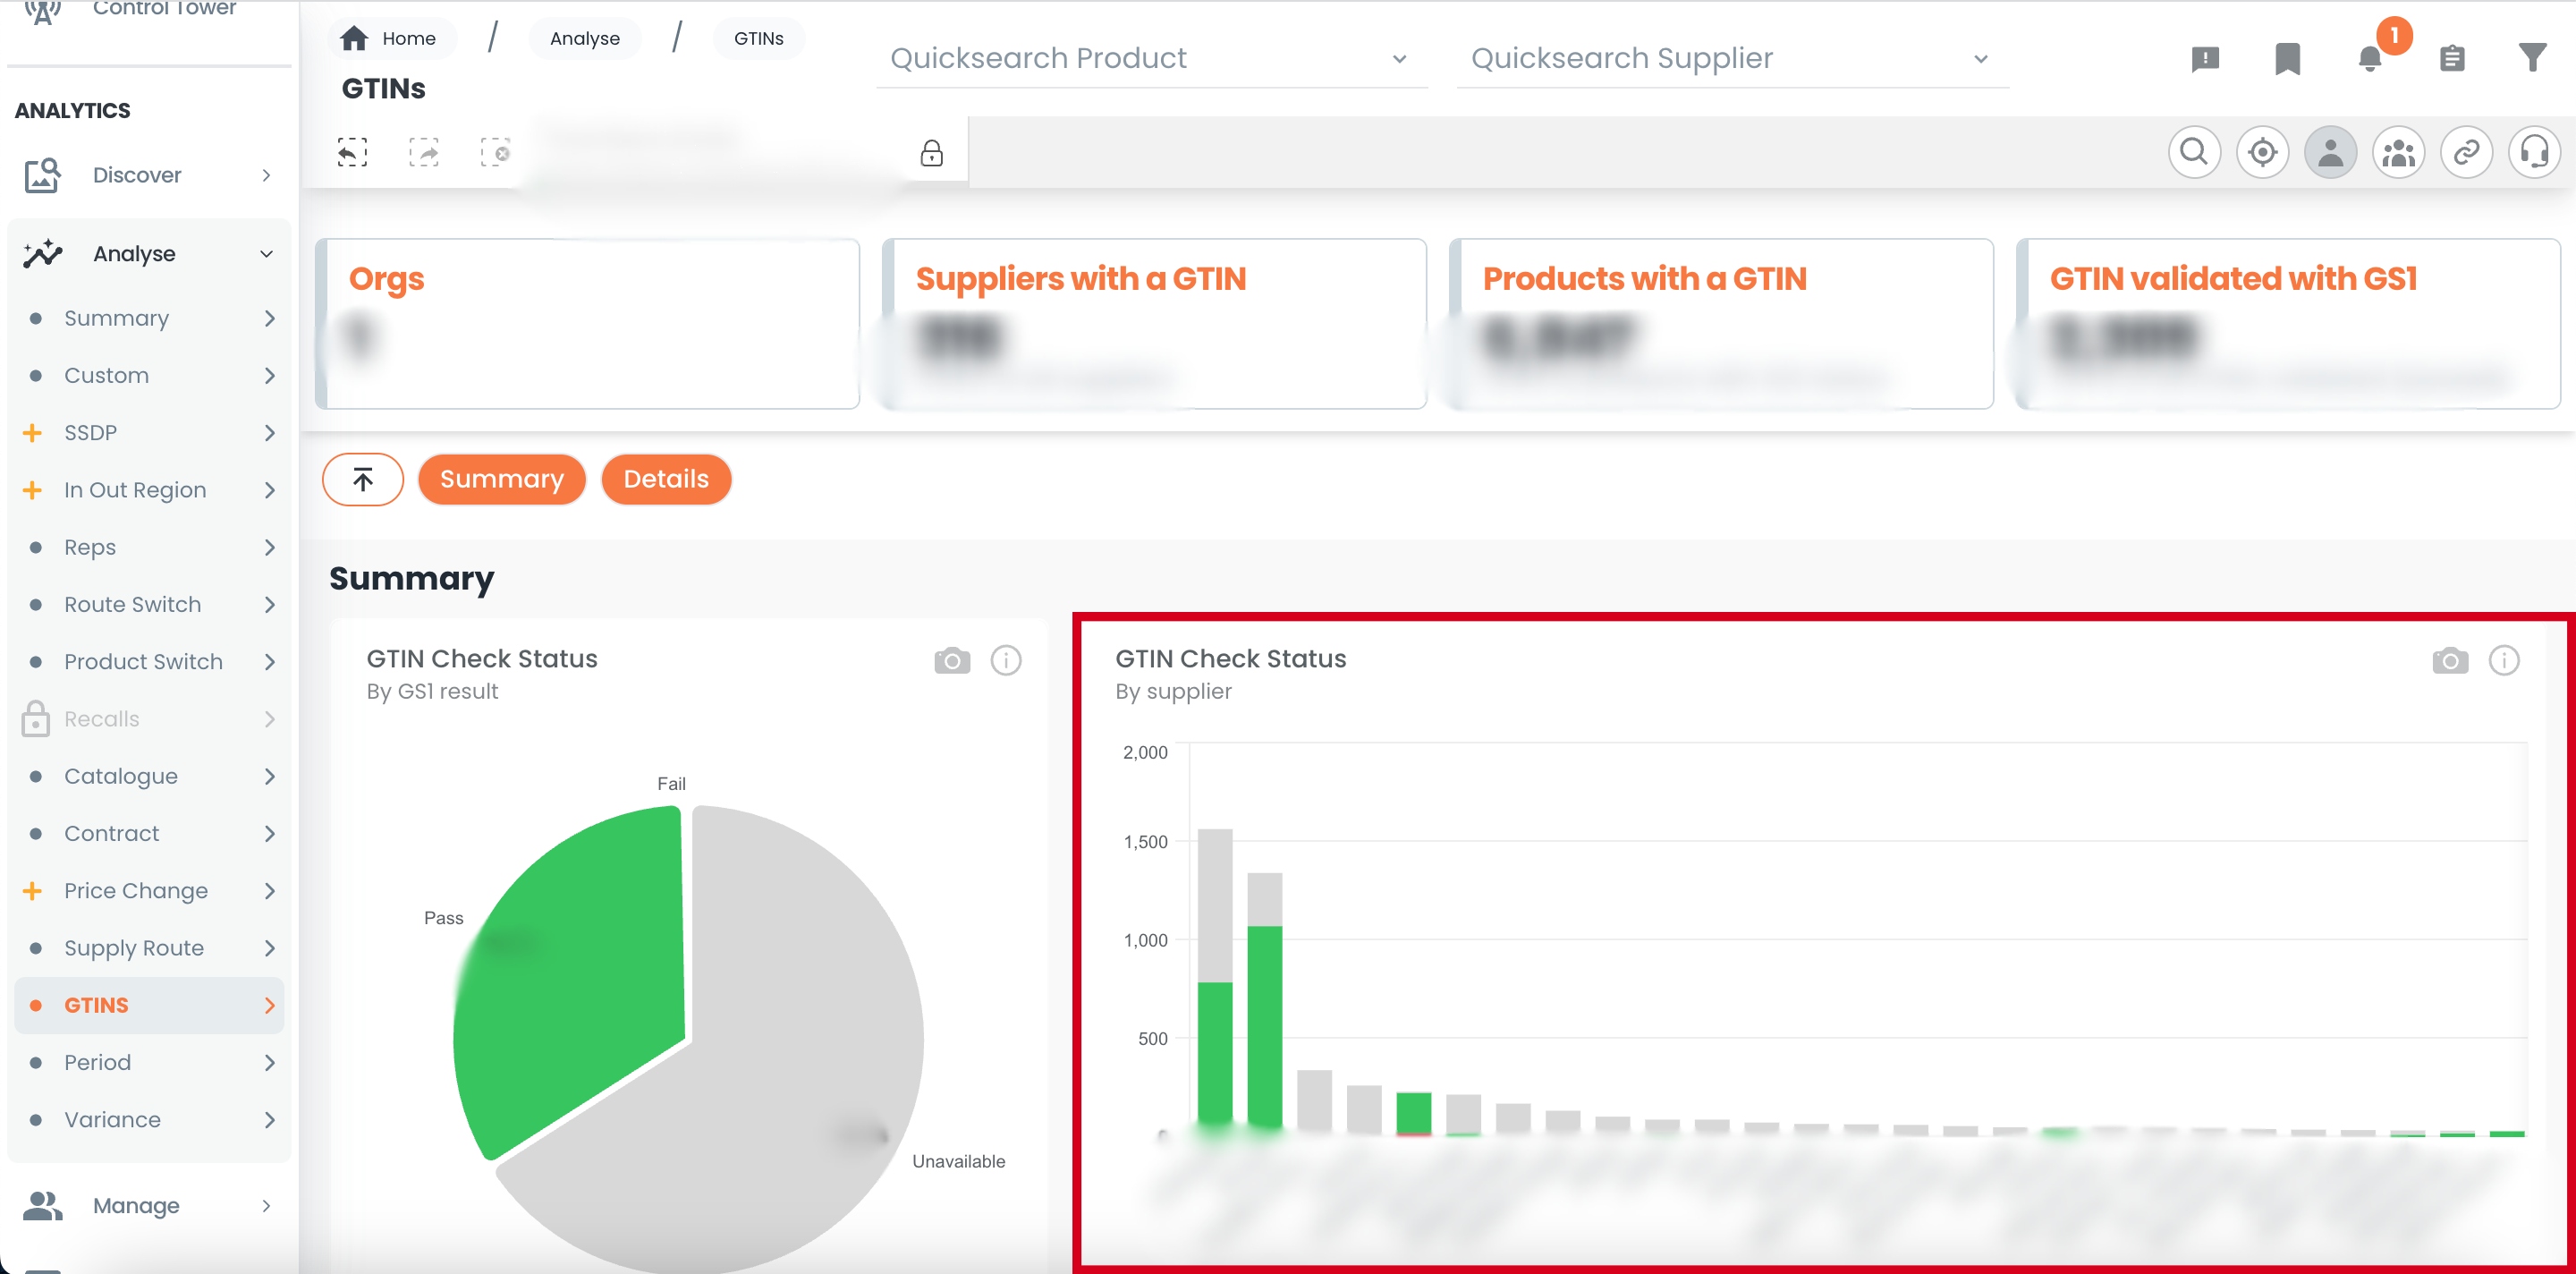Screen dimensions: 2576x1274
Task: Toggle the selections lock icon
Action: pyautogui.click(x=931, y=153)
